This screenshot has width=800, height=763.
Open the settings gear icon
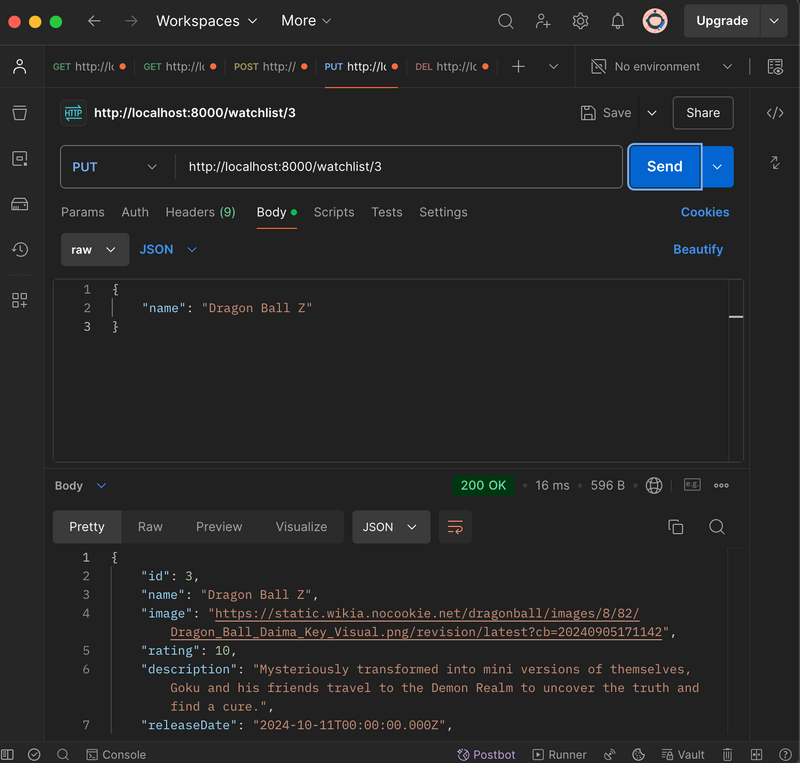pos(580,21)
